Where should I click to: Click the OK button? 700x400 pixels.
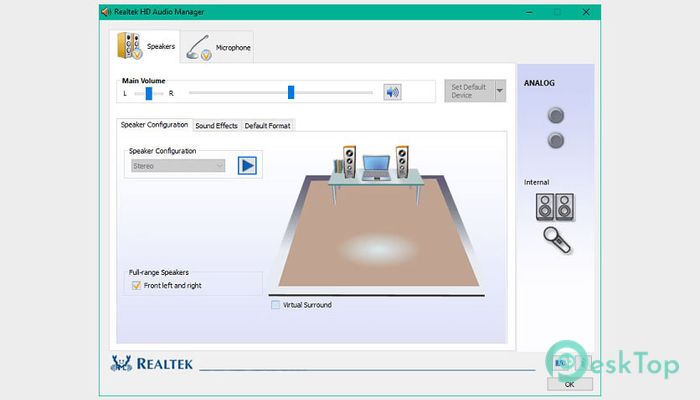click(570, 384)
